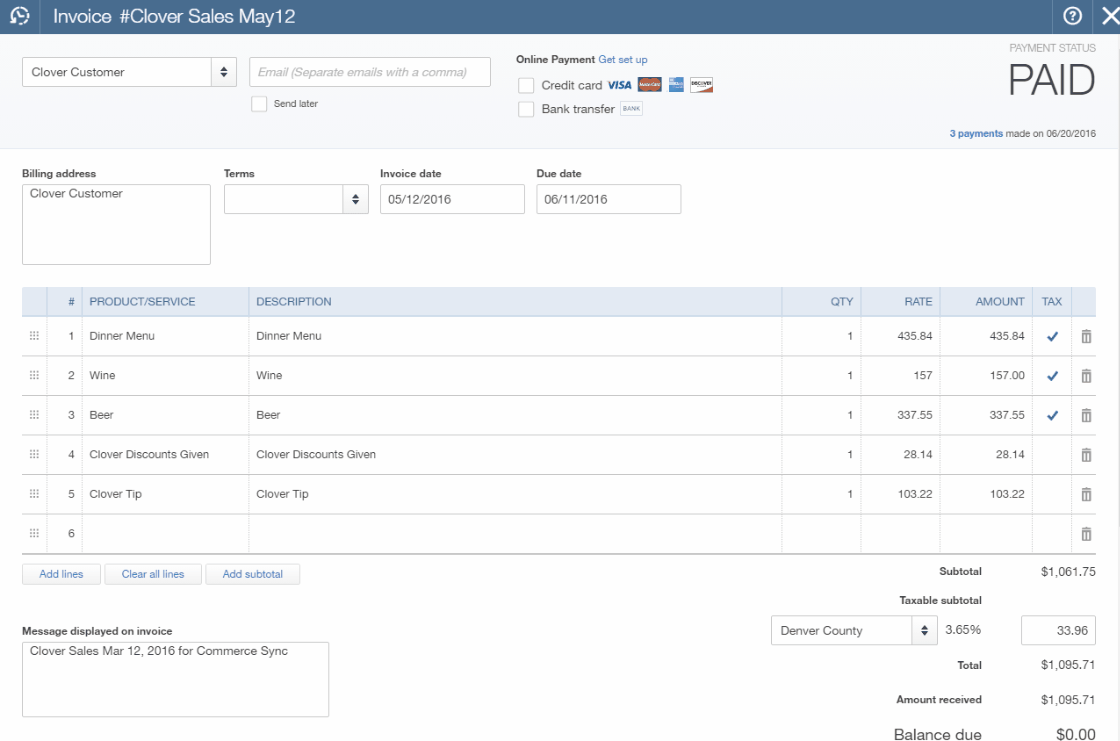This screenshot has width=1120, height=741.
Task: Delete the Clover Discounts Given line item
Action: point(1084,454)
